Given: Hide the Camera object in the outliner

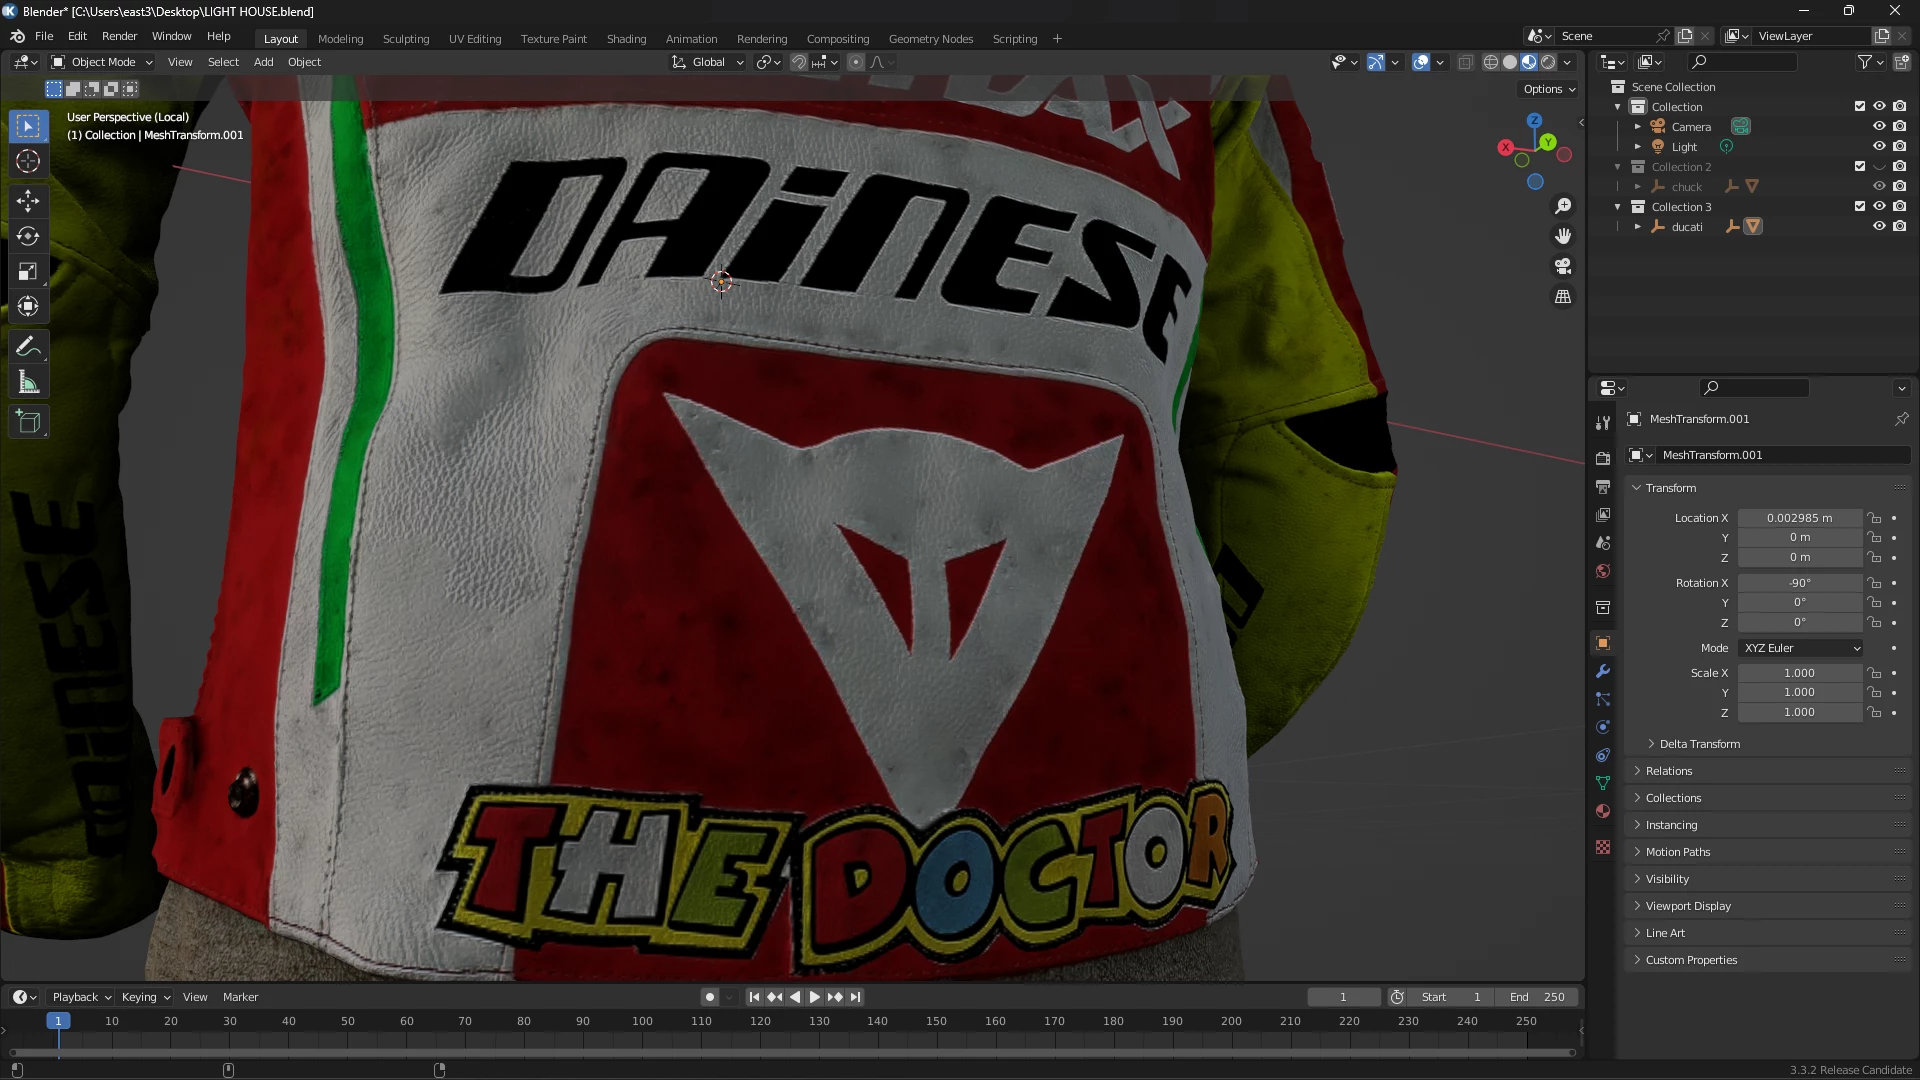Looking at the screenshot, I should coord(1879,127).
